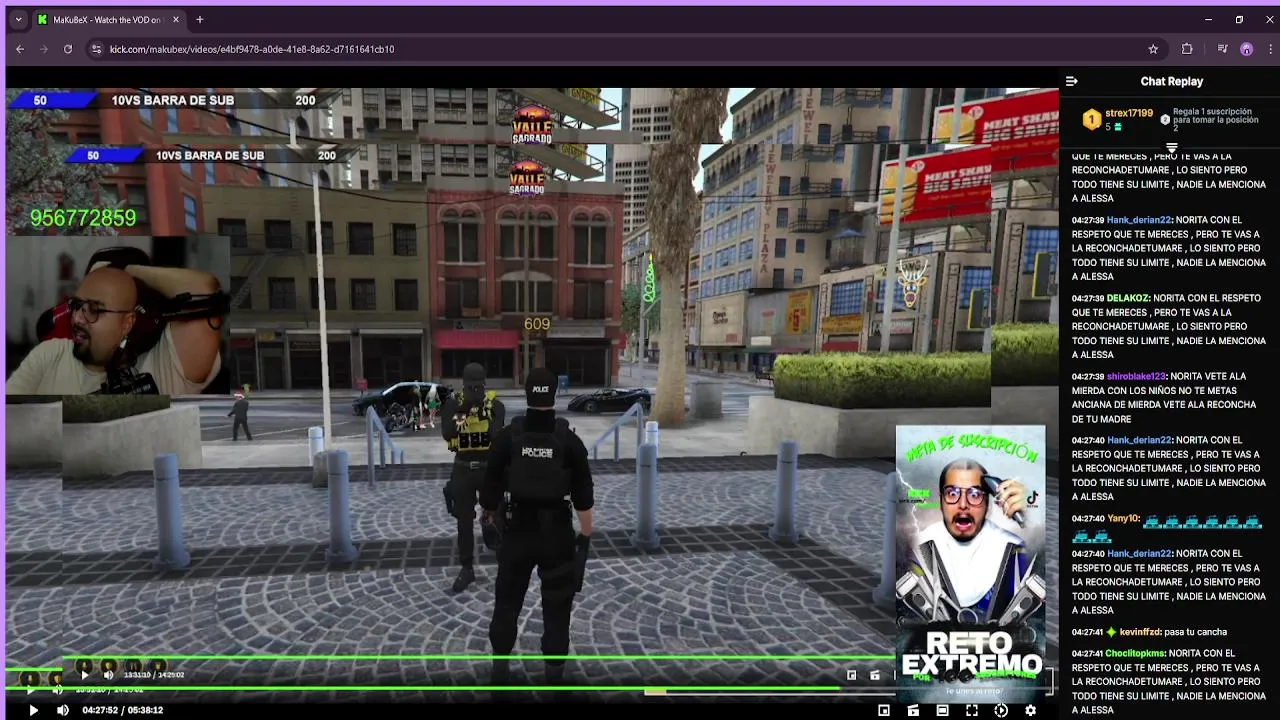
Task: Click the 04:27:52 / 05:38:12 timestamp
Action: 122,710
